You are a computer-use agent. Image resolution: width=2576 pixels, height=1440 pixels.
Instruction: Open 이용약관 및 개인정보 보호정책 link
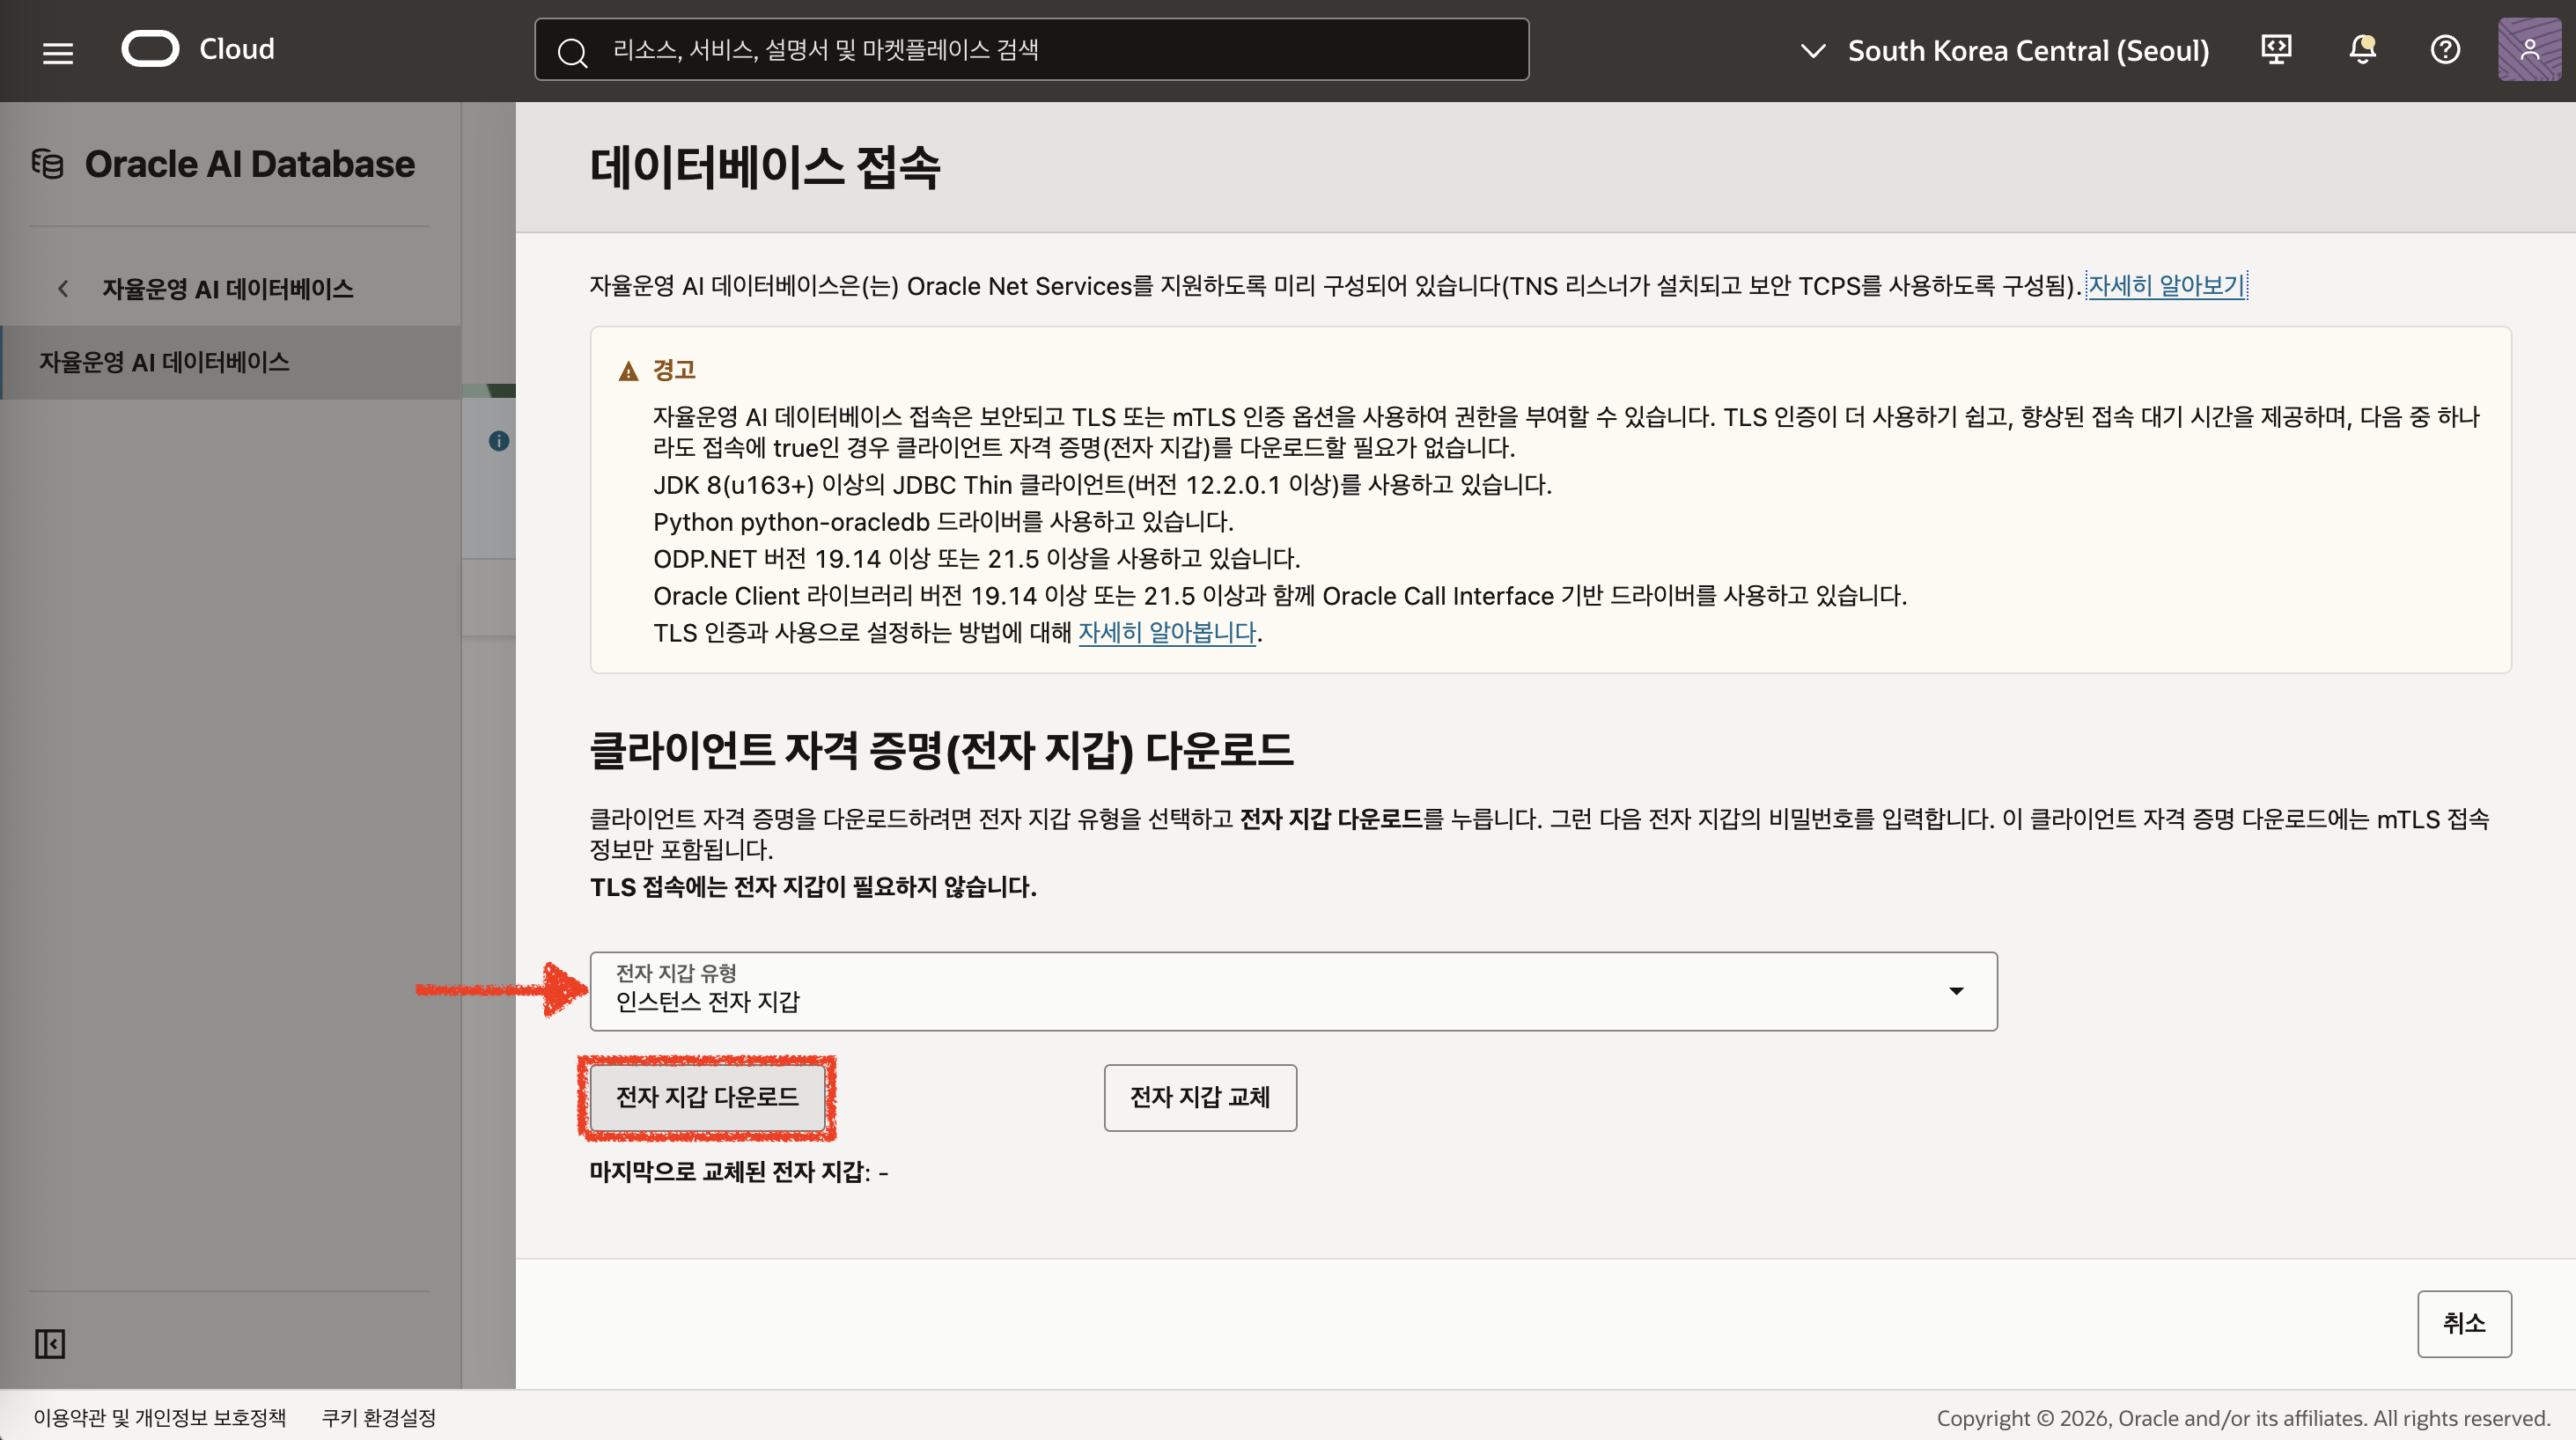[x=160, y=1417]
